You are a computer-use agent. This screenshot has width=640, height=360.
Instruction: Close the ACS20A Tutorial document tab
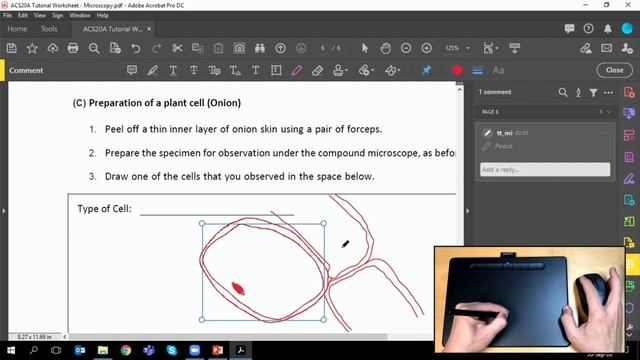(x=149, y=29)
